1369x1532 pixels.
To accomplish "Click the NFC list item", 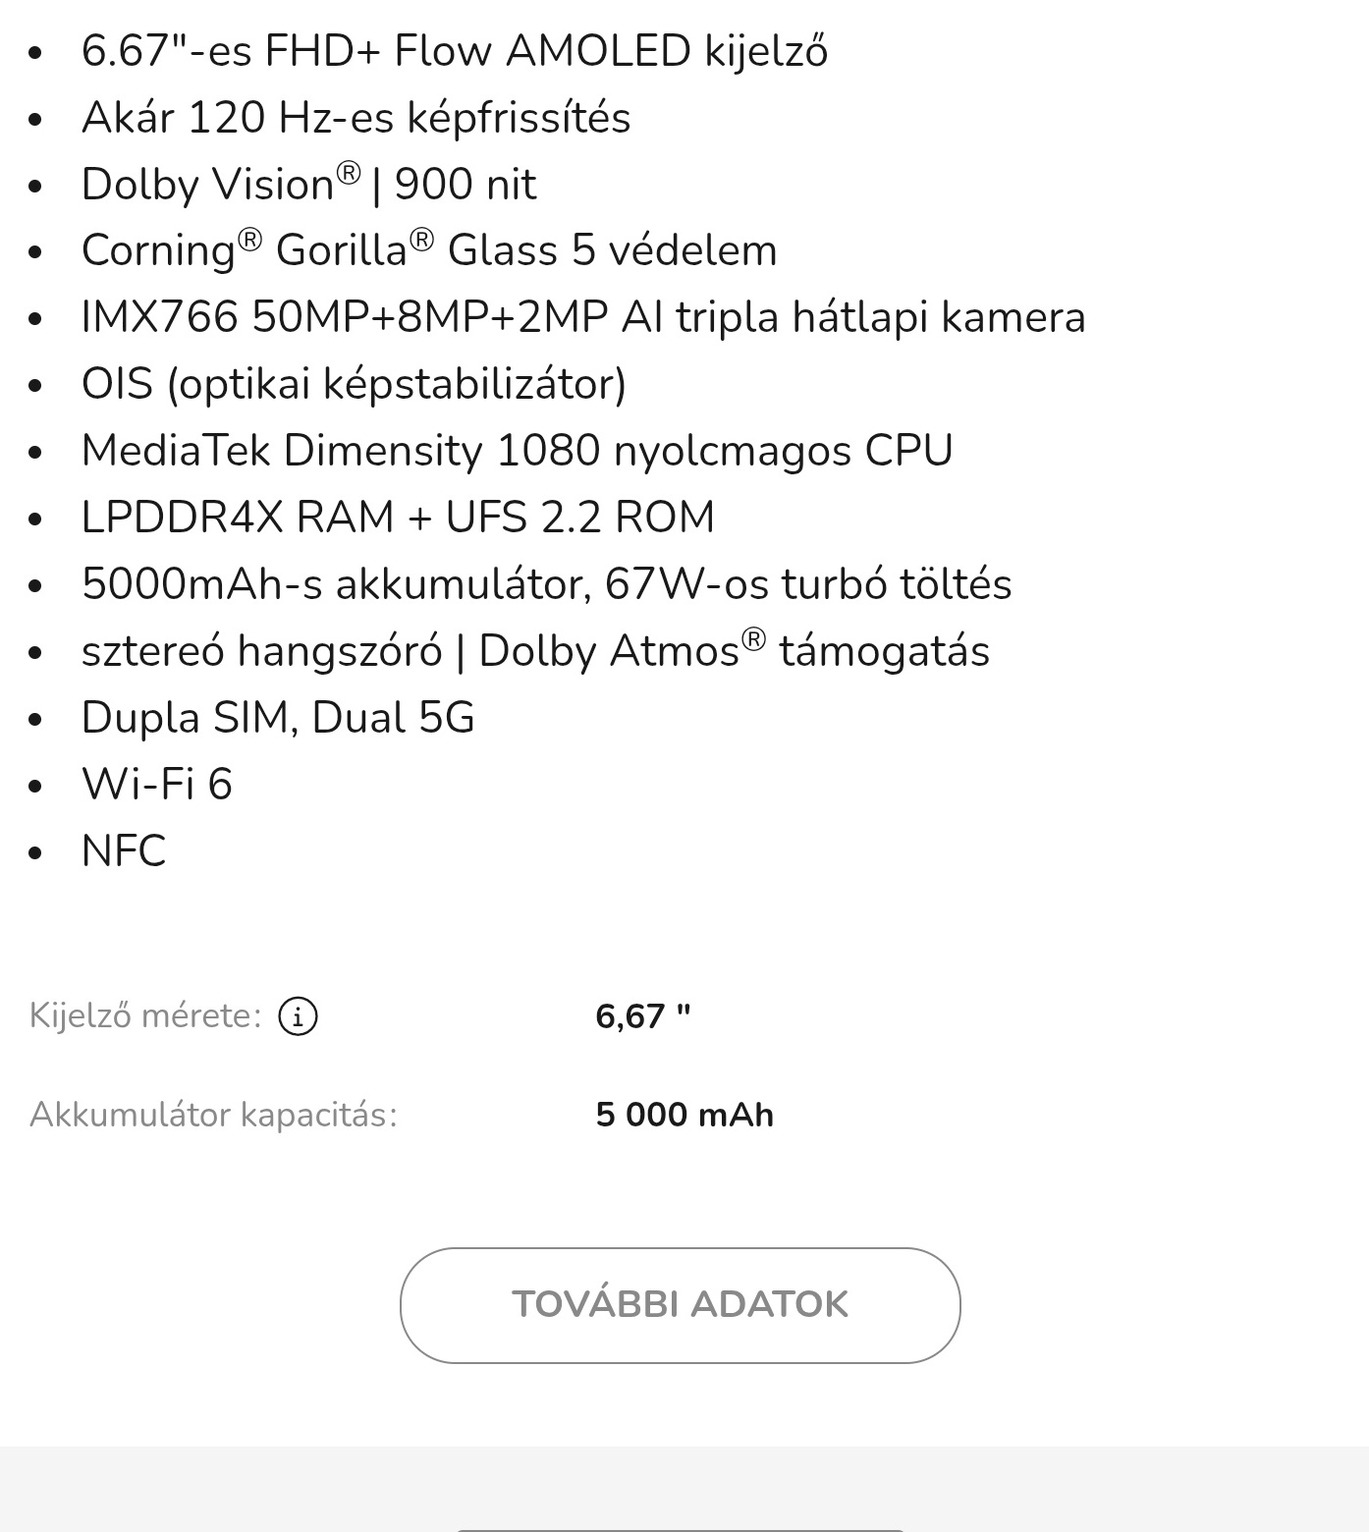I will (x=124, y=851).
